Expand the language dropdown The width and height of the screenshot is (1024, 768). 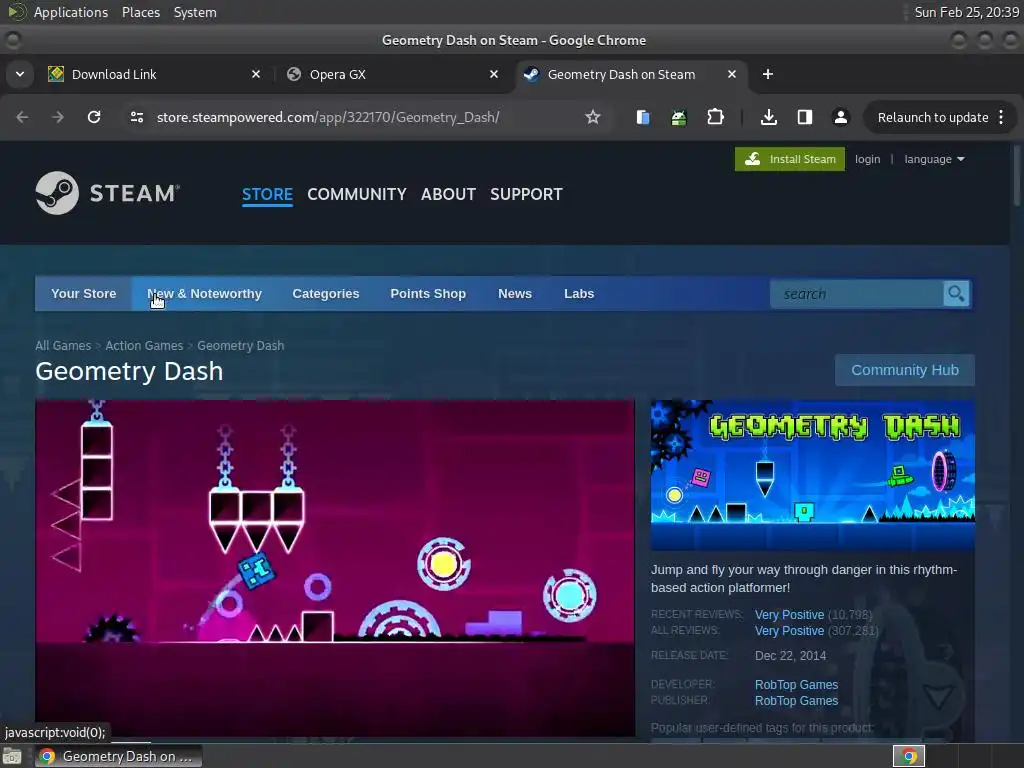pyautogui.click(x=934, y=159)
